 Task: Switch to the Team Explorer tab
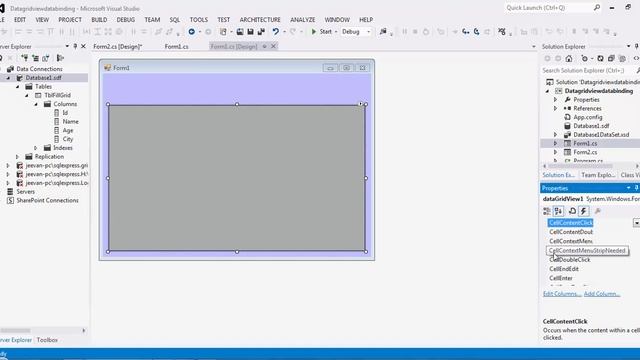pyautogui.click(x=598, y=175)
